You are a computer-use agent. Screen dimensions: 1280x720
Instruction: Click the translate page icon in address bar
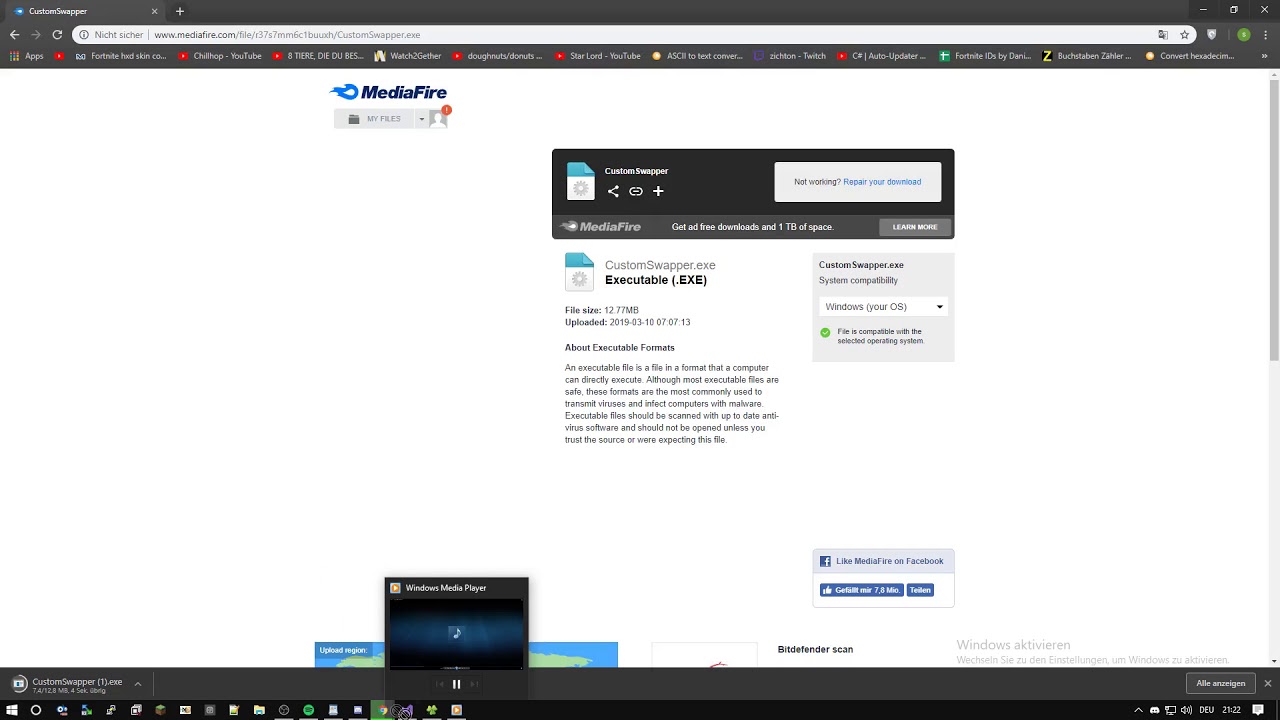[x=1163, y=34]
